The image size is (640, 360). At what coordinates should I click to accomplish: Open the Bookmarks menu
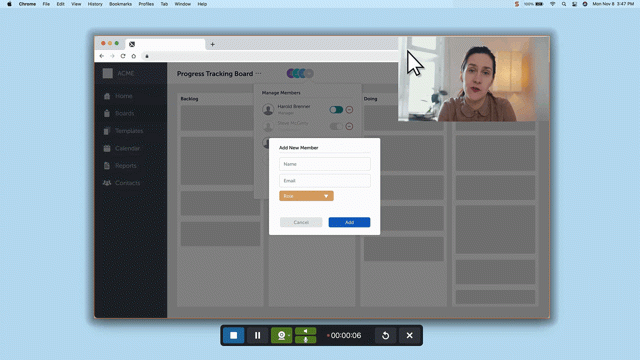(x=120, y=4)
